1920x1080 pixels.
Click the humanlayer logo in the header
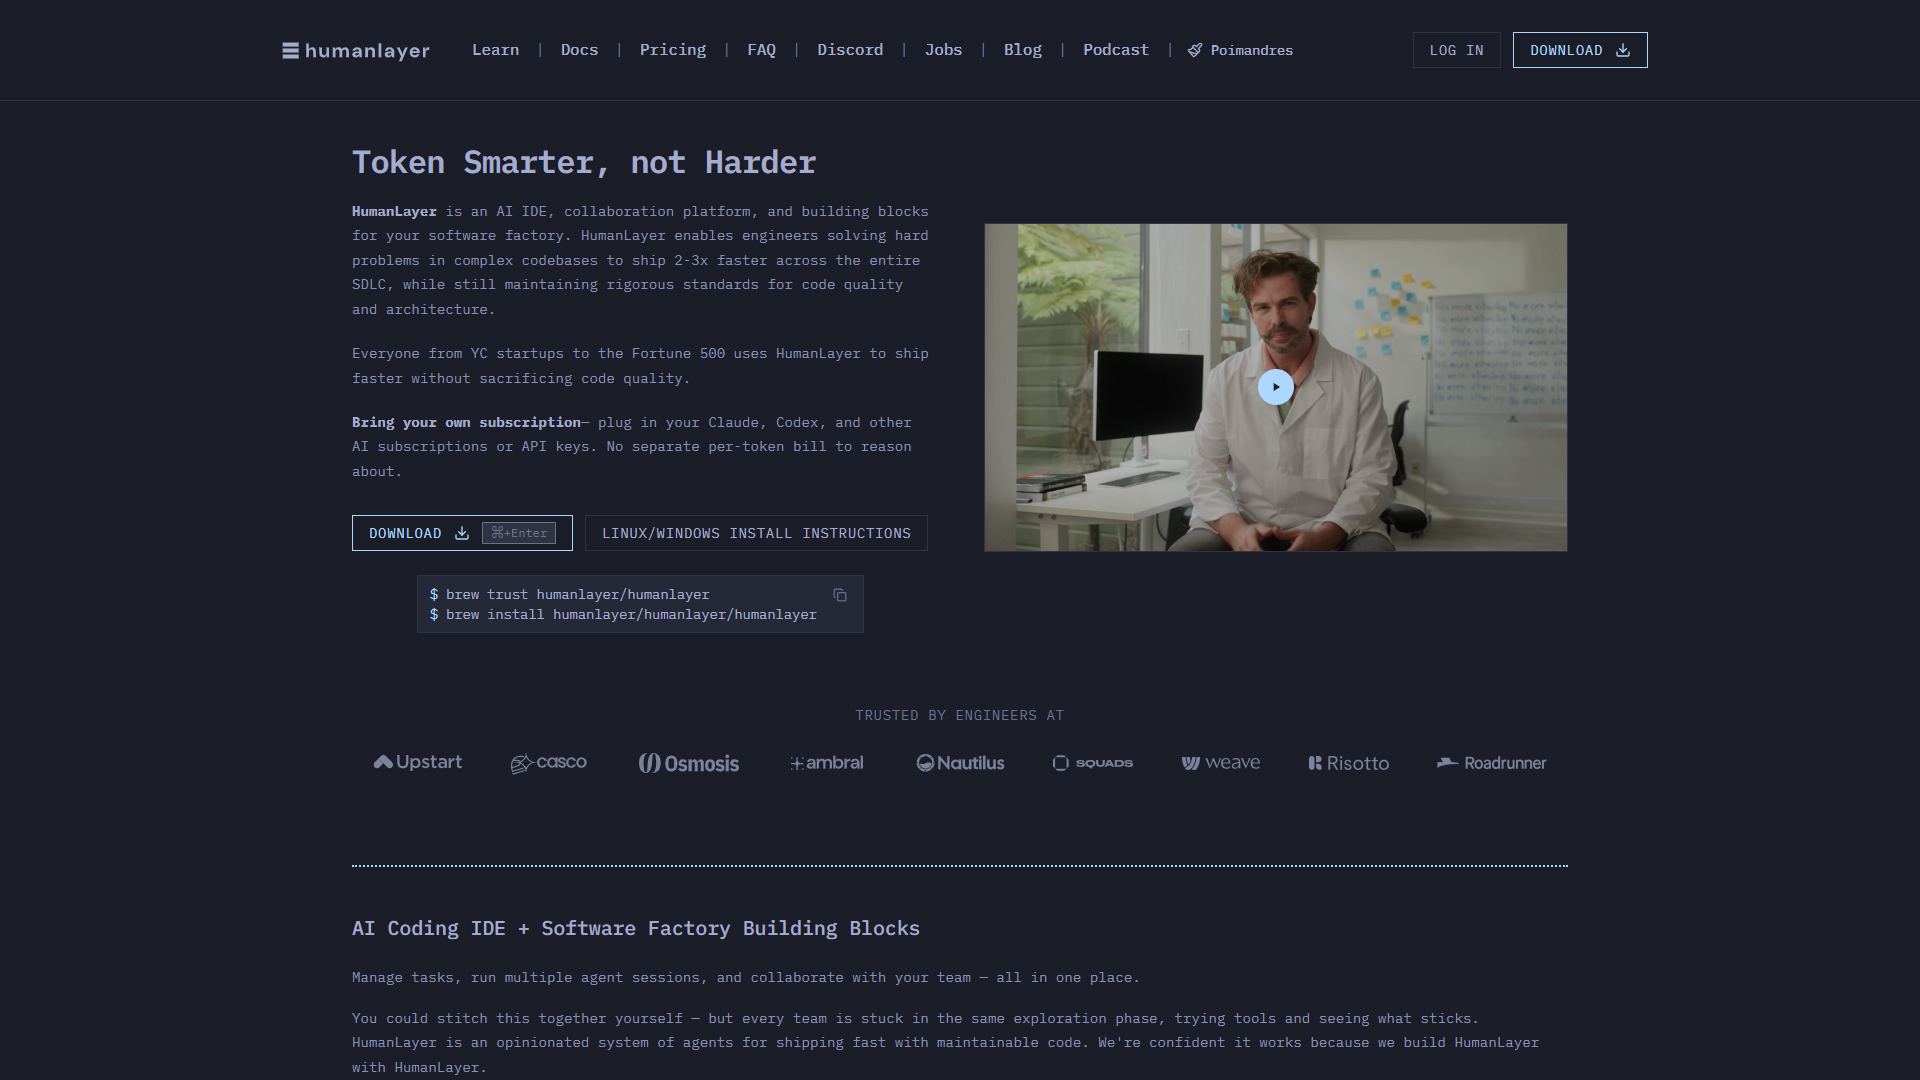(356, 50)
